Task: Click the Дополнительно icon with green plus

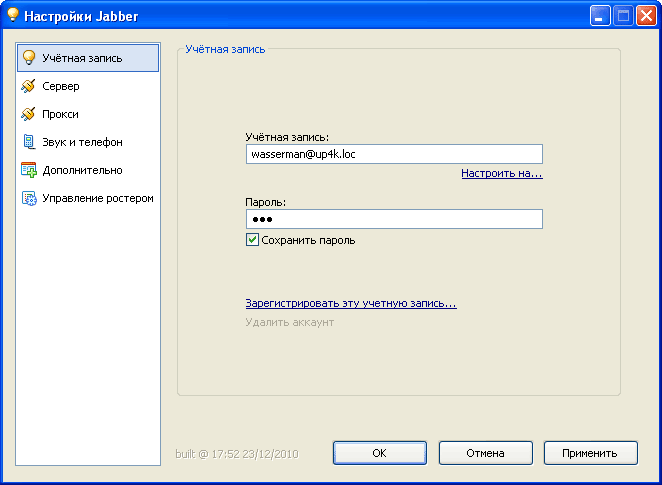Action: [29, 170]
